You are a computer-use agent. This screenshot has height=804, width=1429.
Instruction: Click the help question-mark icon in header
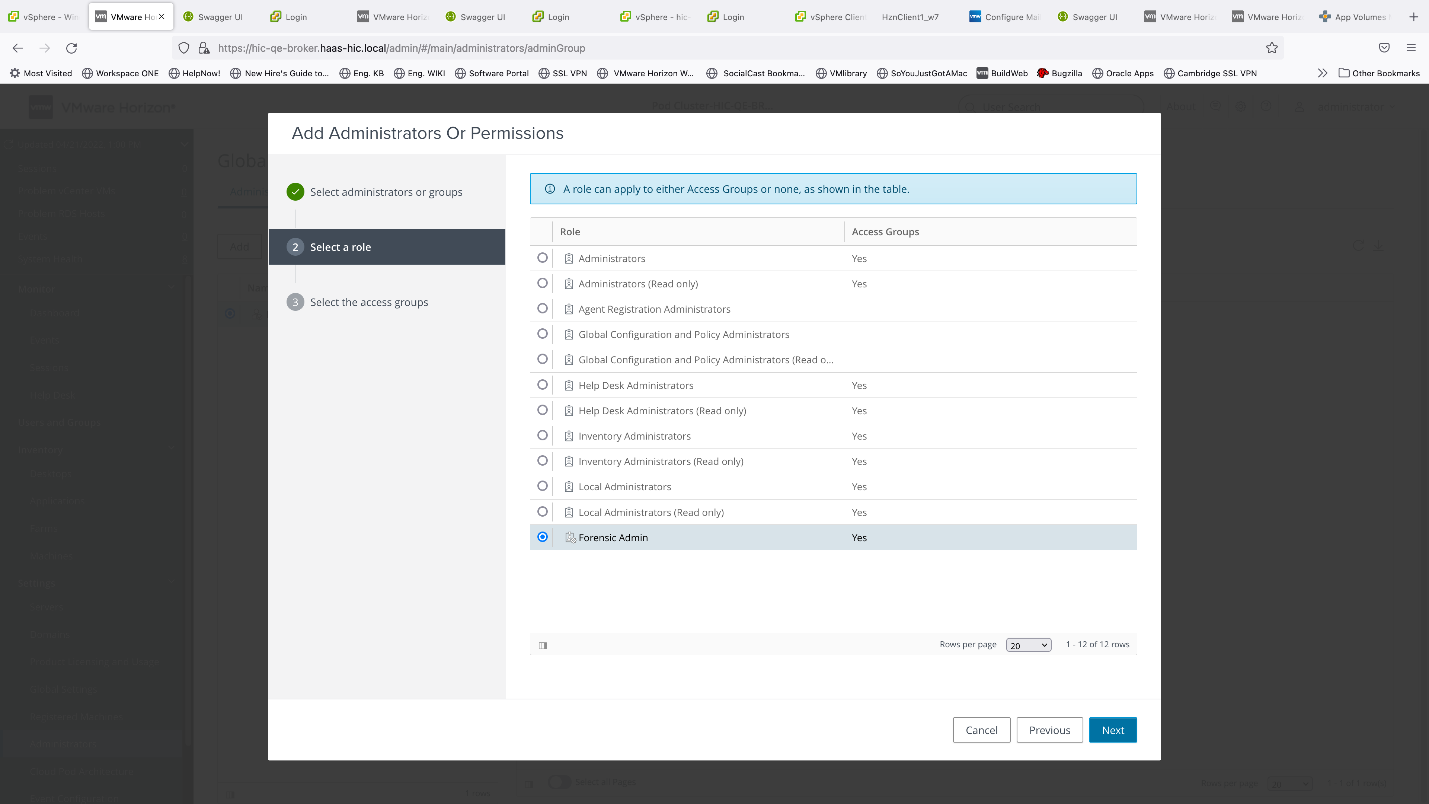point(1266,106)
